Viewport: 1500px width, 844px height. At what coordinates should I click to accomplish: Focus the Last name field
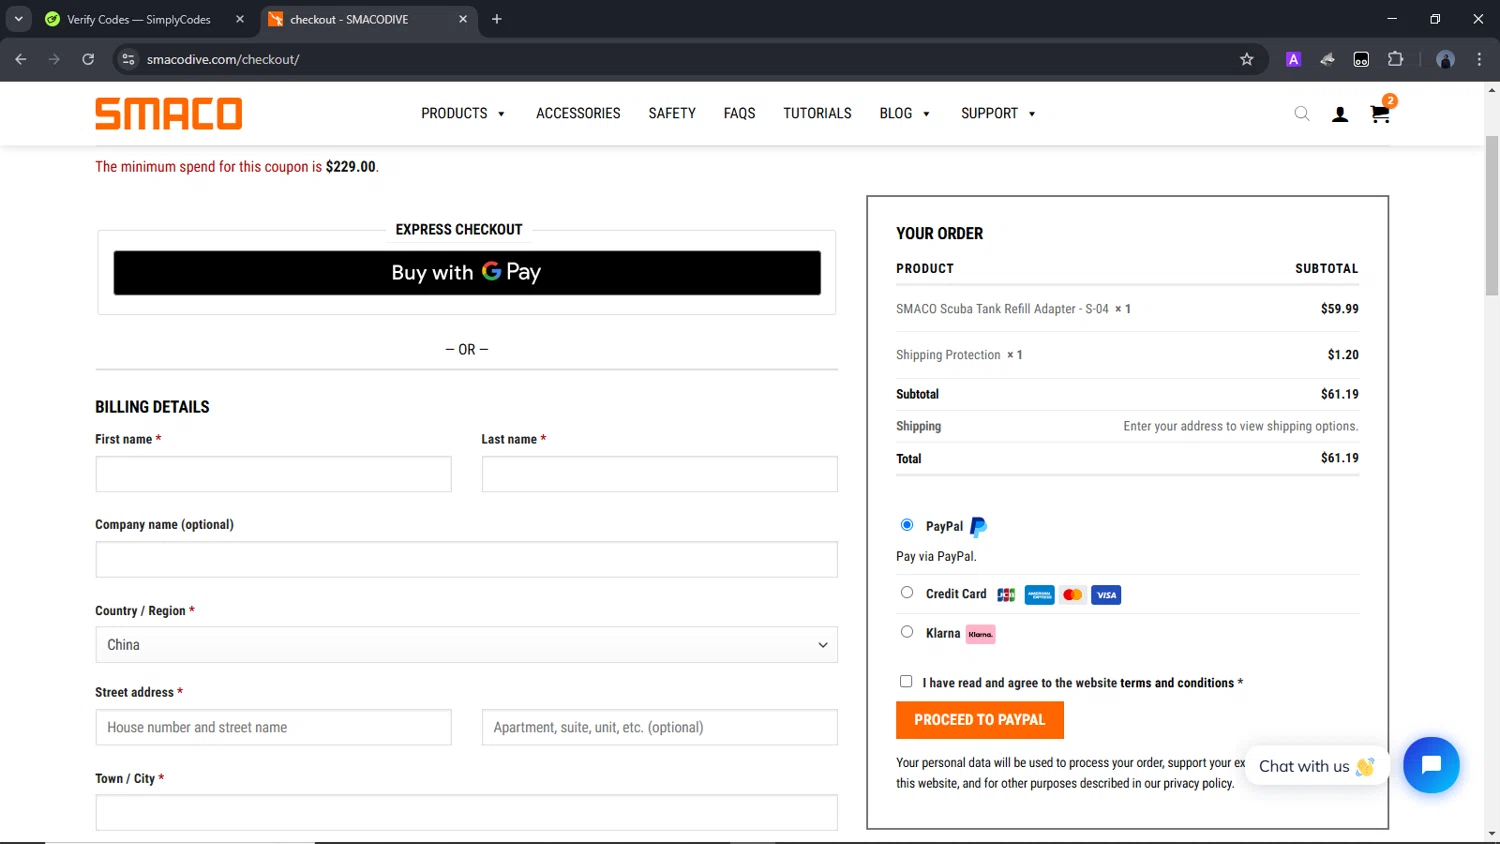[x=659, y=474]
